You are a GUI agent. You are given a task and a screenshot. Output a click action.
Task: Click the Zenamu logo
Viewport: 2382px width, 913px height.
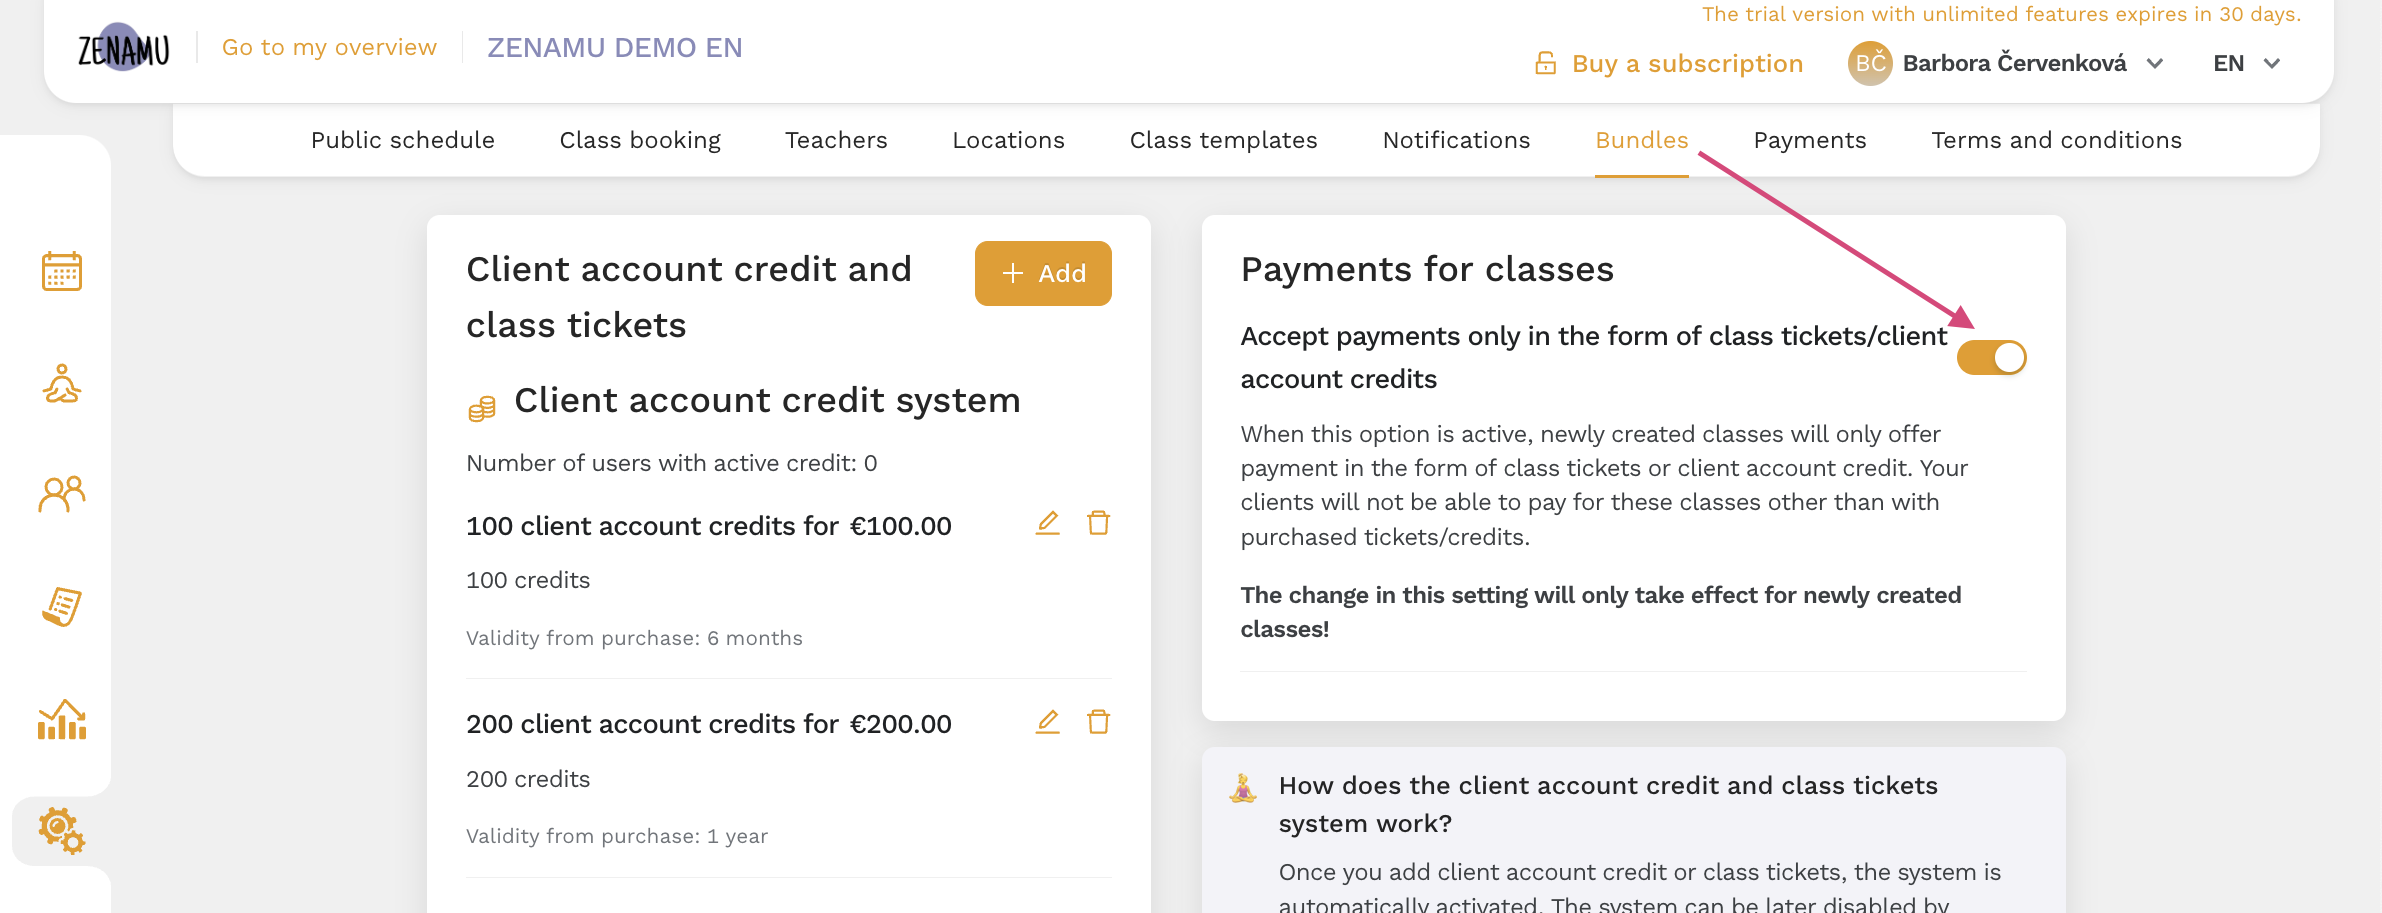(123, 48)
